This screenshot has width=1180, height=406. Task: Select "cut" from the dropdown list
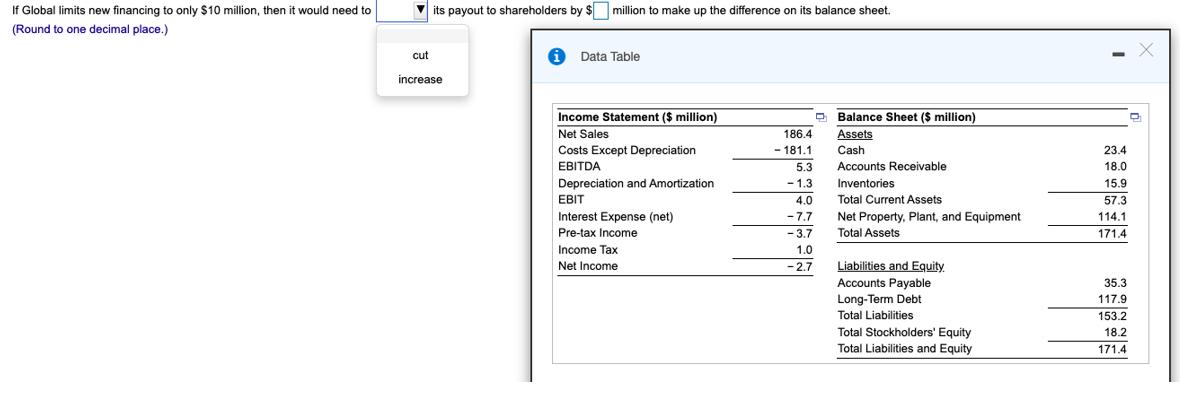421,56
